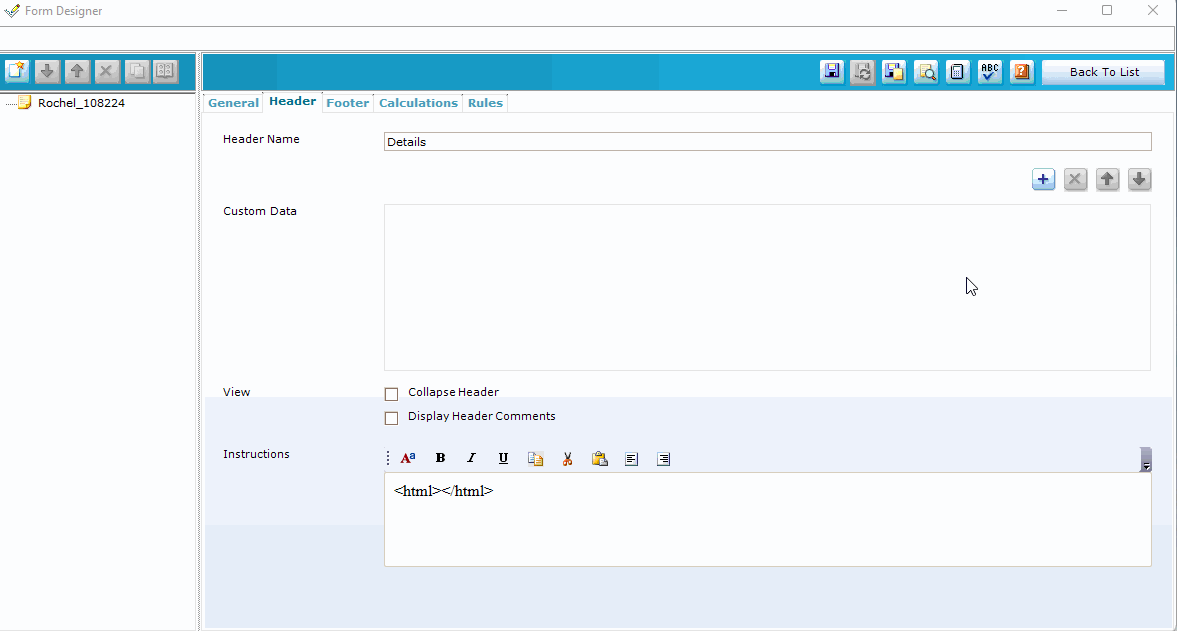Open the Rules tab
The image size is (1177, 631).
coord(485,103)
